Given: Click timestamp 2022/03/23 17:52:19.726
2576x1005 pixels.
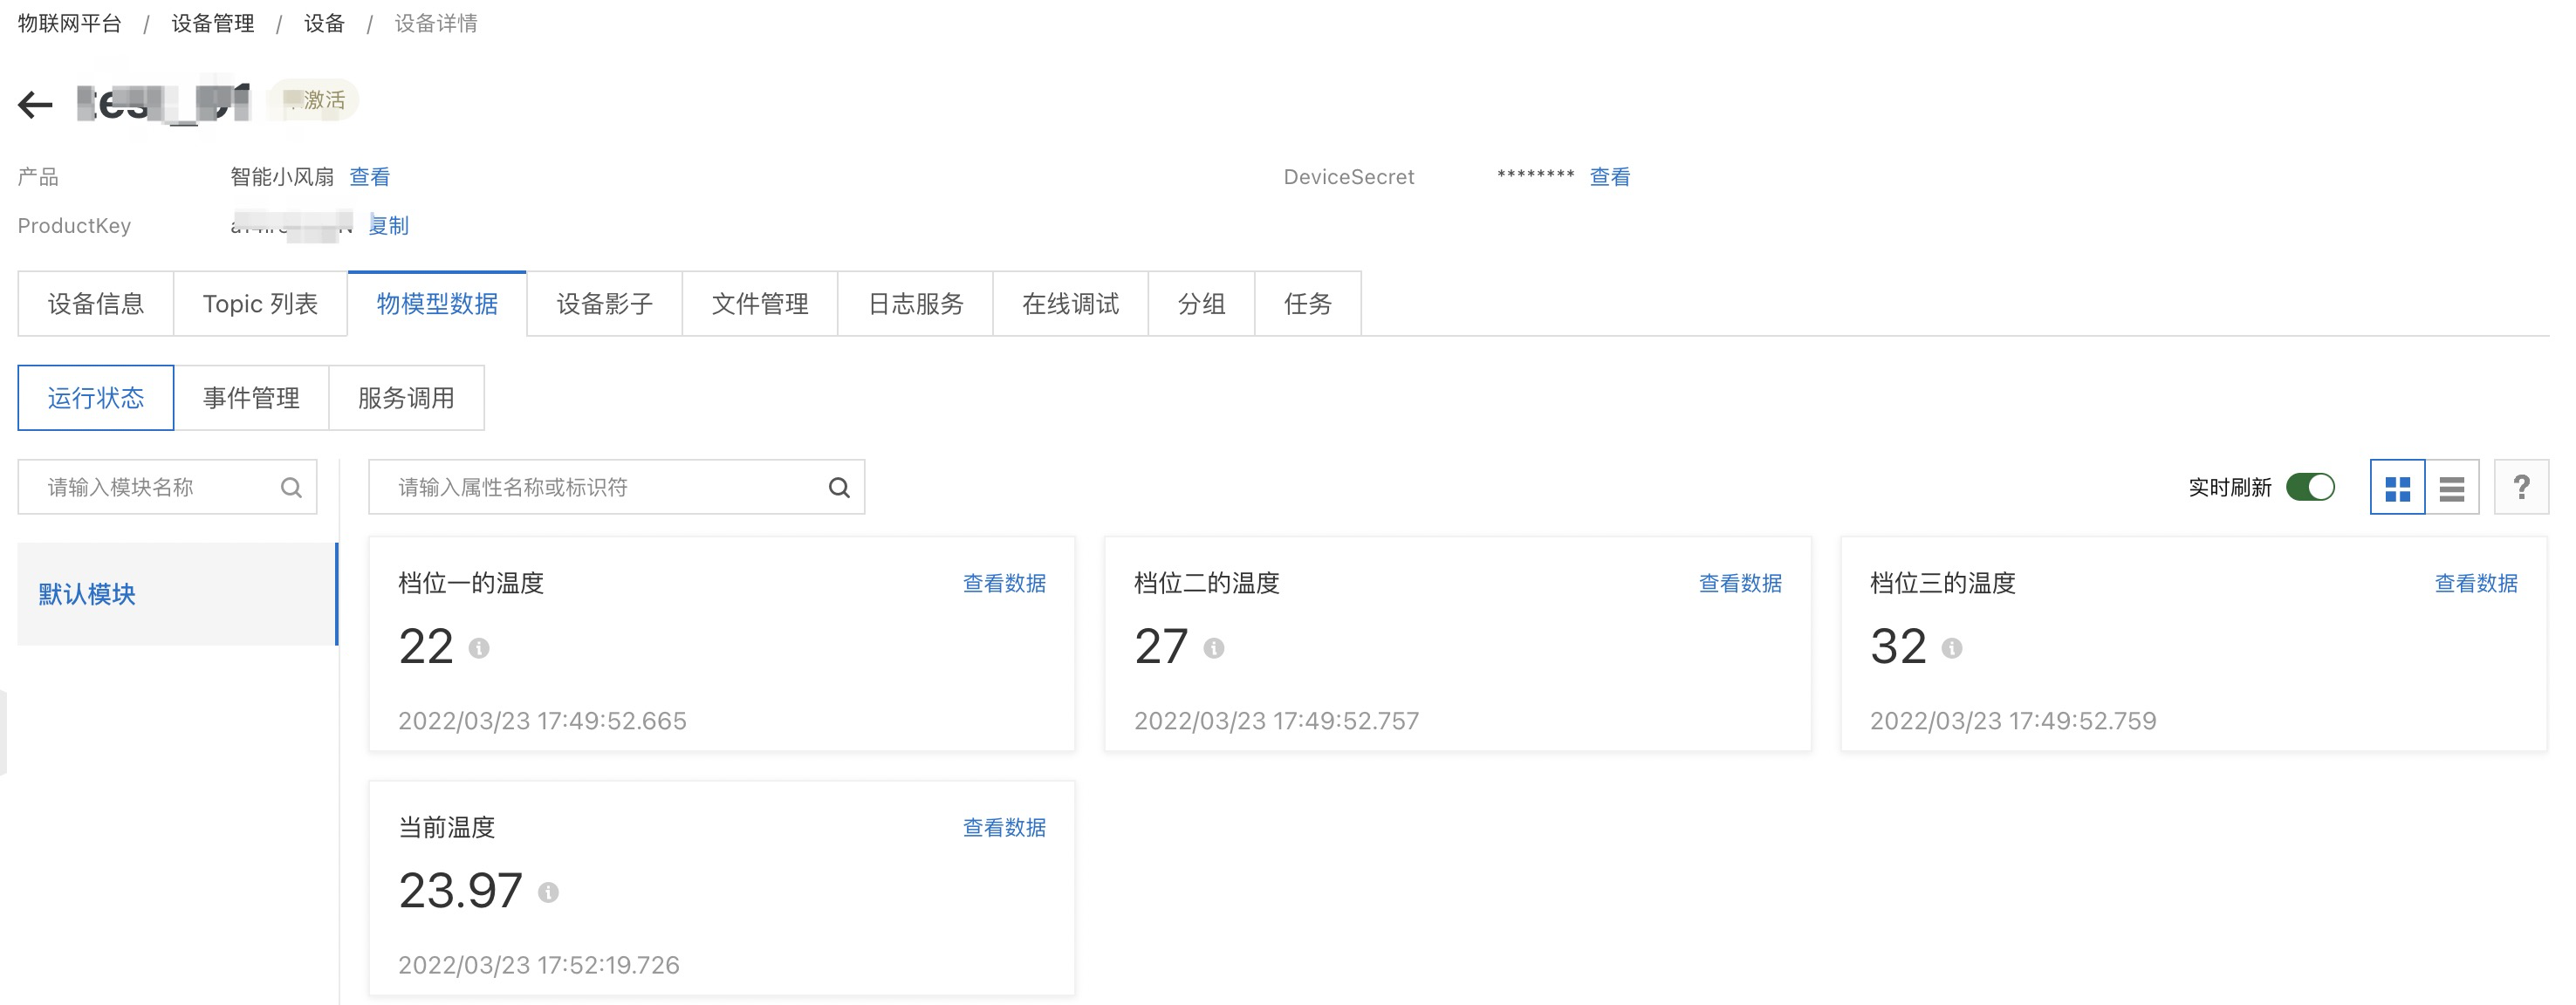Looking at the screenshot, I should tap(539, 965).
